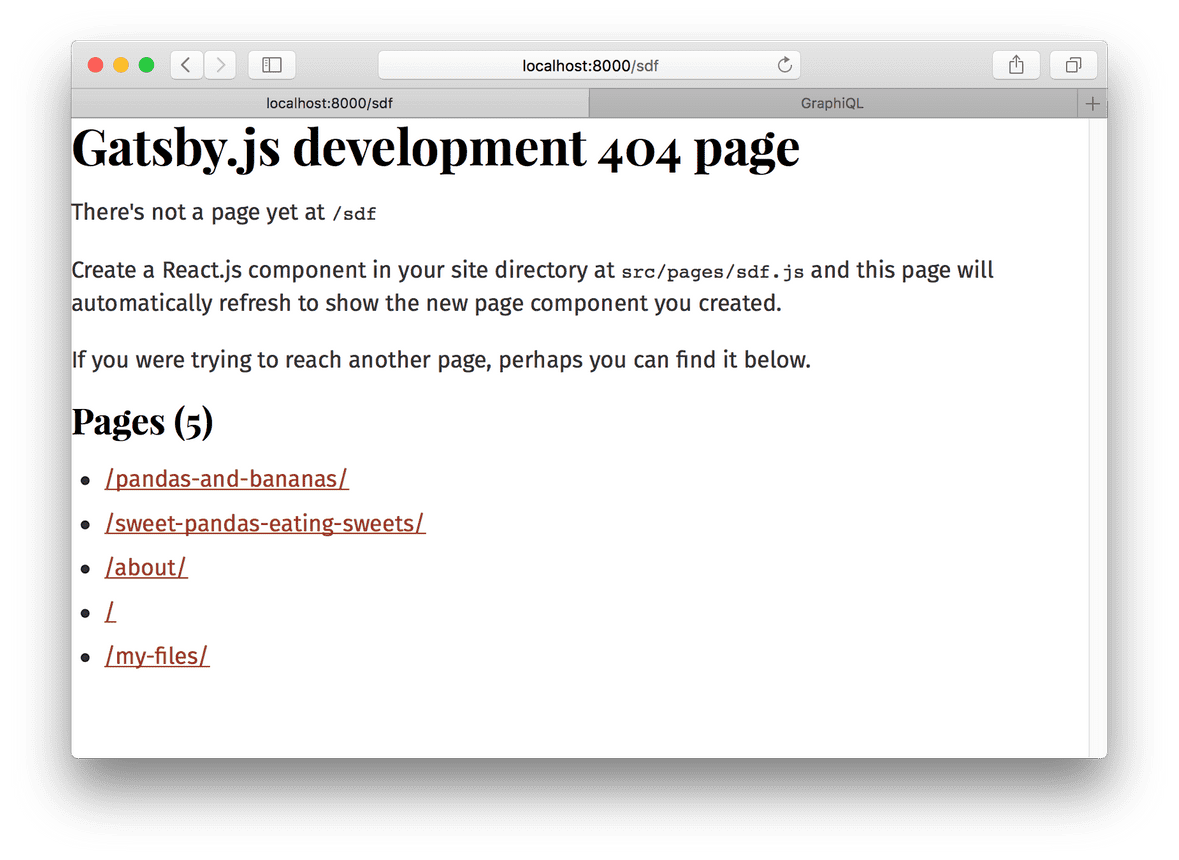The image size is (1179, 860).
Task: Open the /pandas-and-bananas/ page link
Action: tap(226, 479)
